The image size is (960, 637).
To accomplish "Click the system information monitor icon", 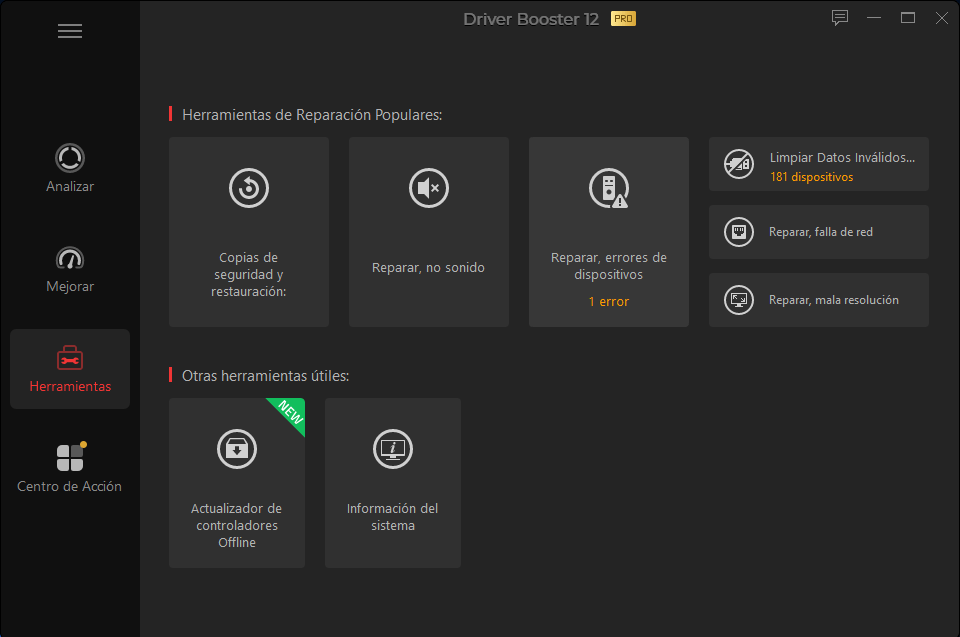I will coord(393,449).
